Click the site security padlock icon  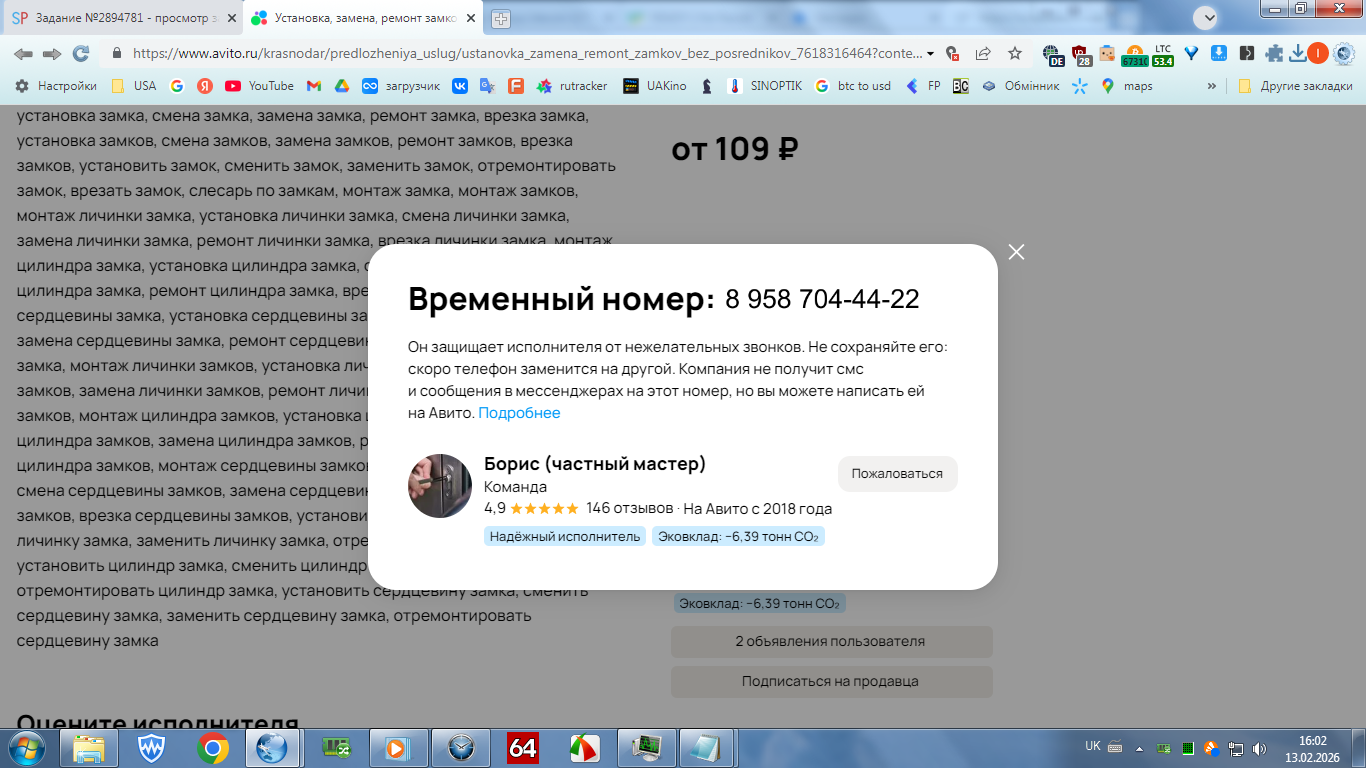coord(116,54)
